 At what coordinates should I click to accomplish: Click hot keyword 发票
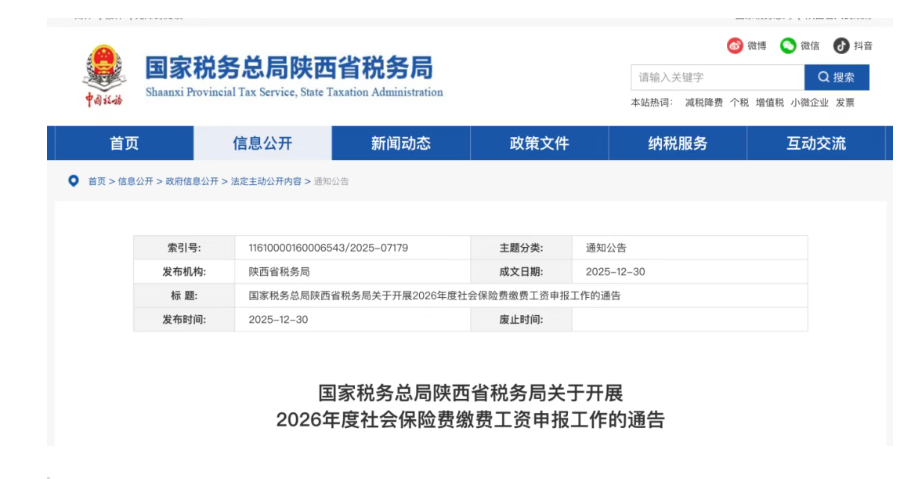tap(845, 103)
